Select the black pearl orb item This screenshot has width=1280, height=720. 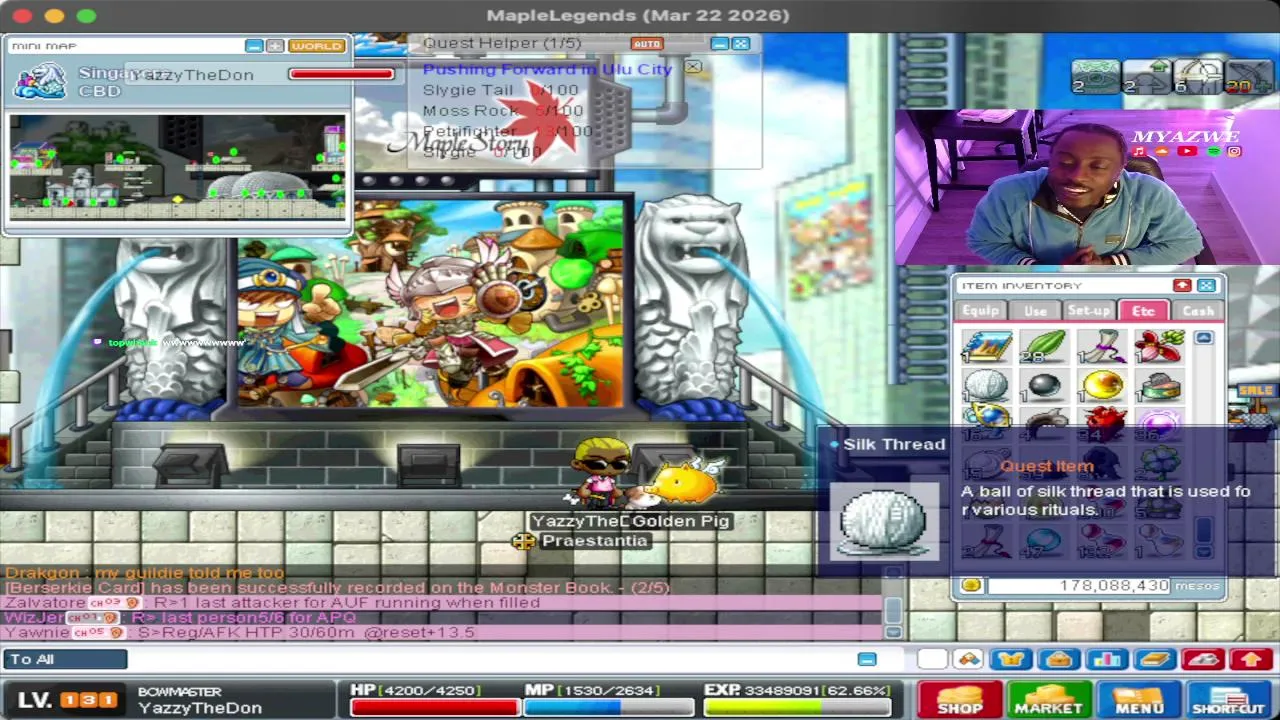coord(1044,385)
